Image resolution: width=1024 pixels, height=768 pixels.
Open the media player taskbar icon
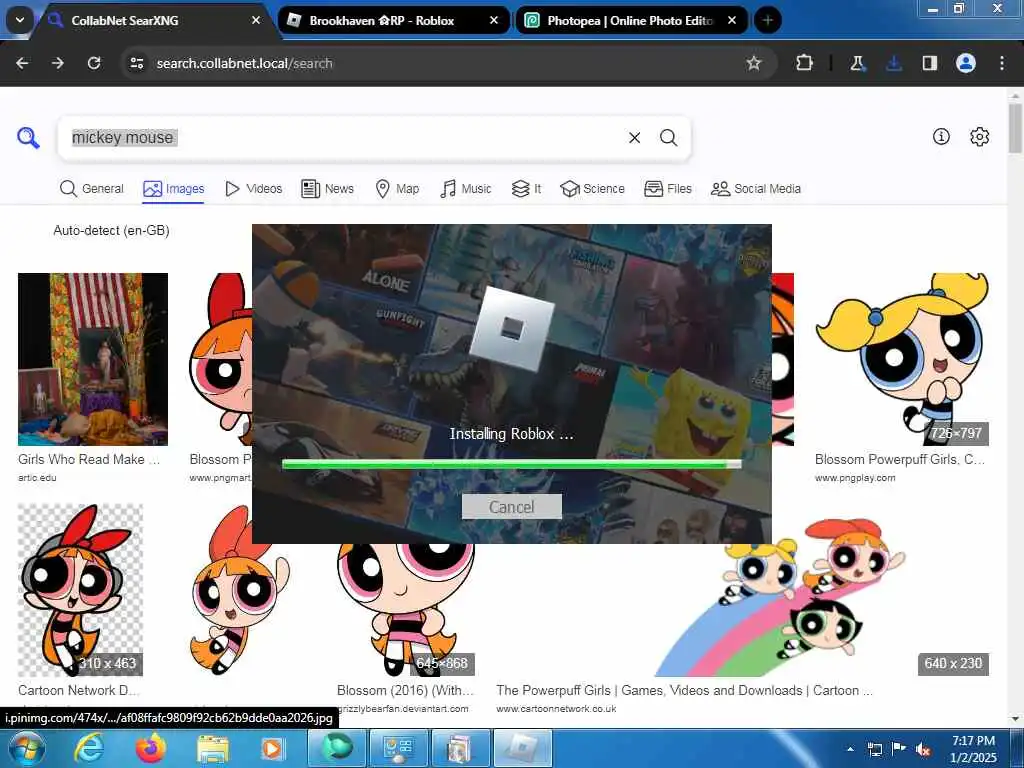(x=273, y=748)
